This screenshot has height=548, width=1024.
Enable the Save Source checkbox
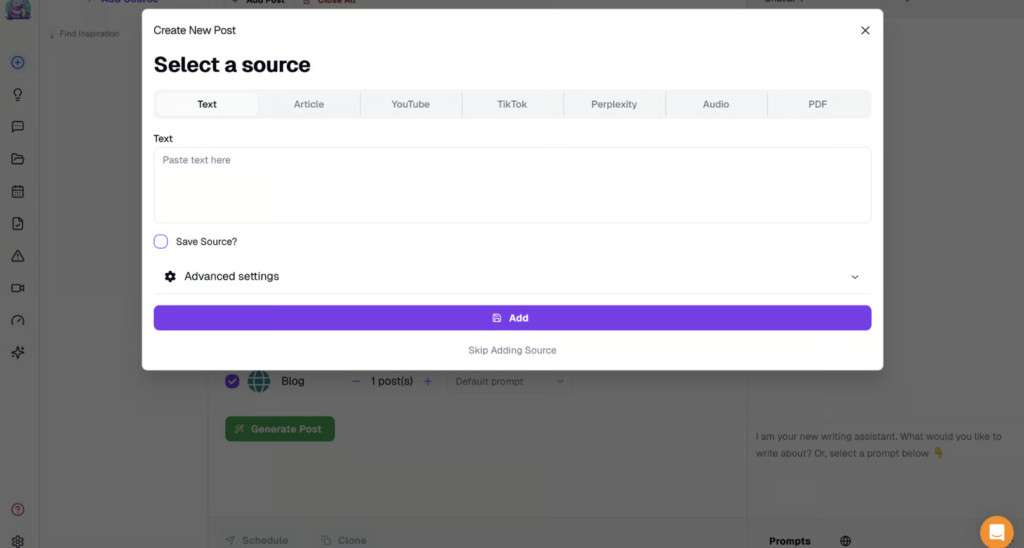click(161, 242)
